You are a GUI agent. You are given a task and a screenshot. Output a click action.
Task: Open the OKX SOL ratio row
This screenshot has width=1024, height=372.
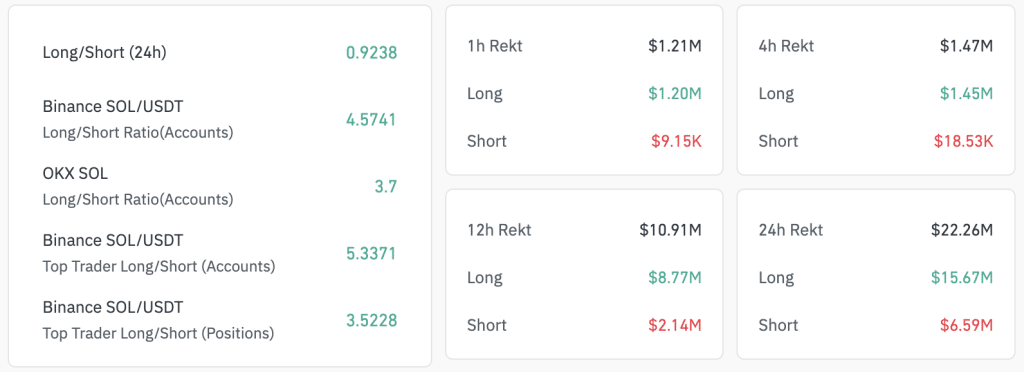(219, 186)
